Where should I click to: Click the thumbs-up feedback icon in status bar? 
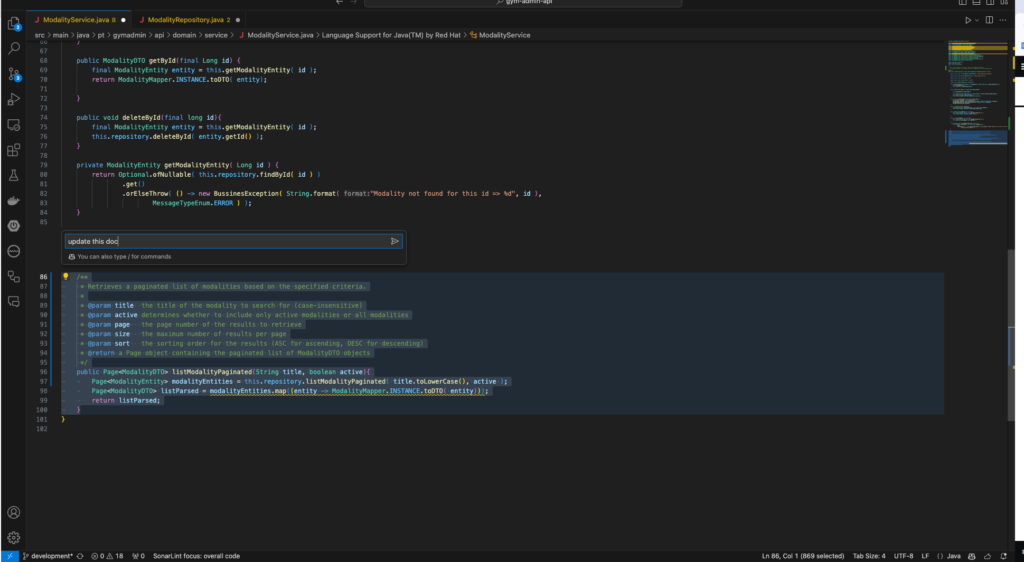(x=987, y=556)
